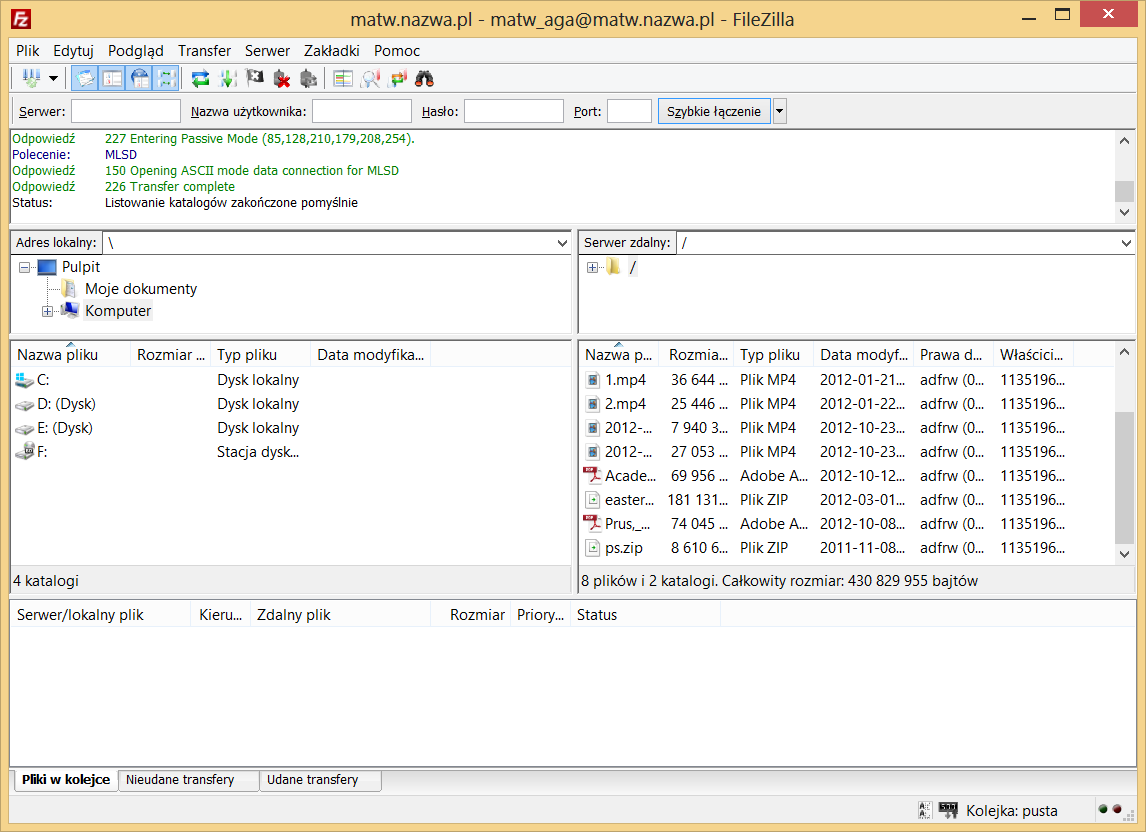
Task: Click the Acade... PDF file icon
Action: tap(592, 476)
